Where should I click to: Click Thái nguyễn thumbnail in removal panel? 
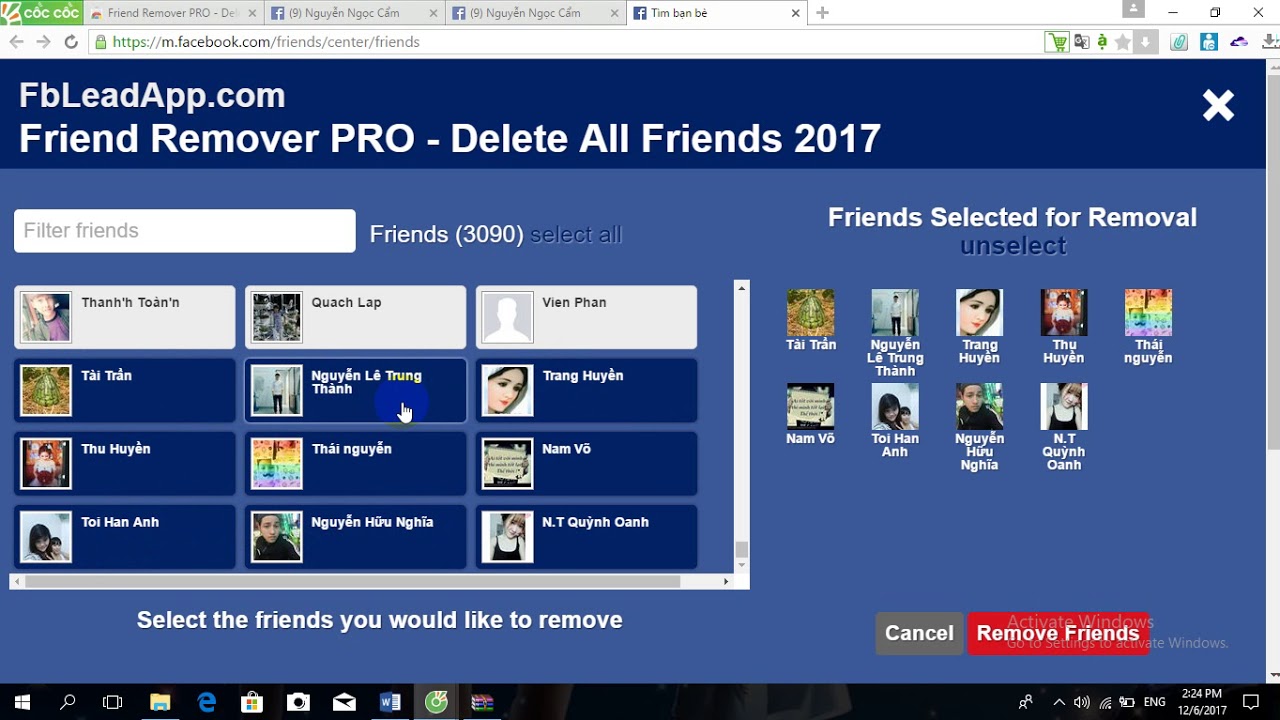(x=1148, y=313)
